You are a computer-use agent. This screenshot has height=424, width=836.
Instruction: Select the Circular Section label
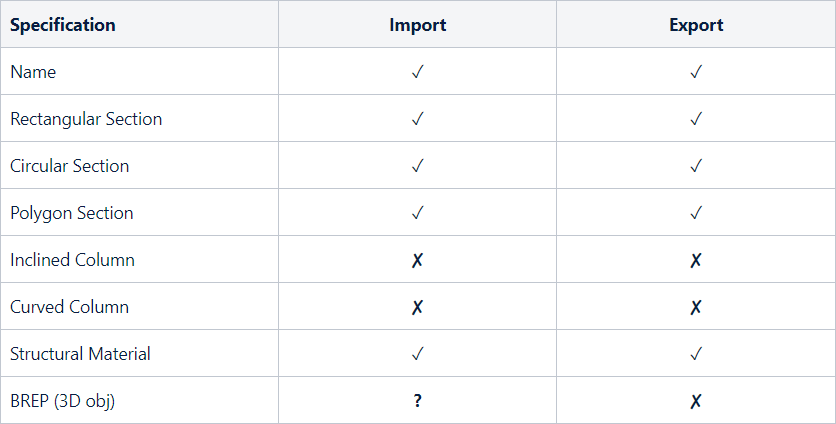[x=70, y=166]
